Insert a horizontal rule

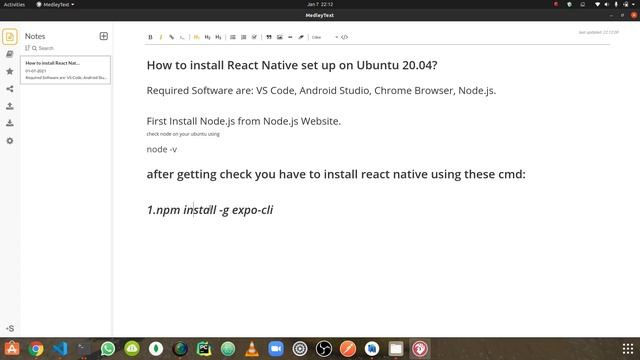coord(290,37)
